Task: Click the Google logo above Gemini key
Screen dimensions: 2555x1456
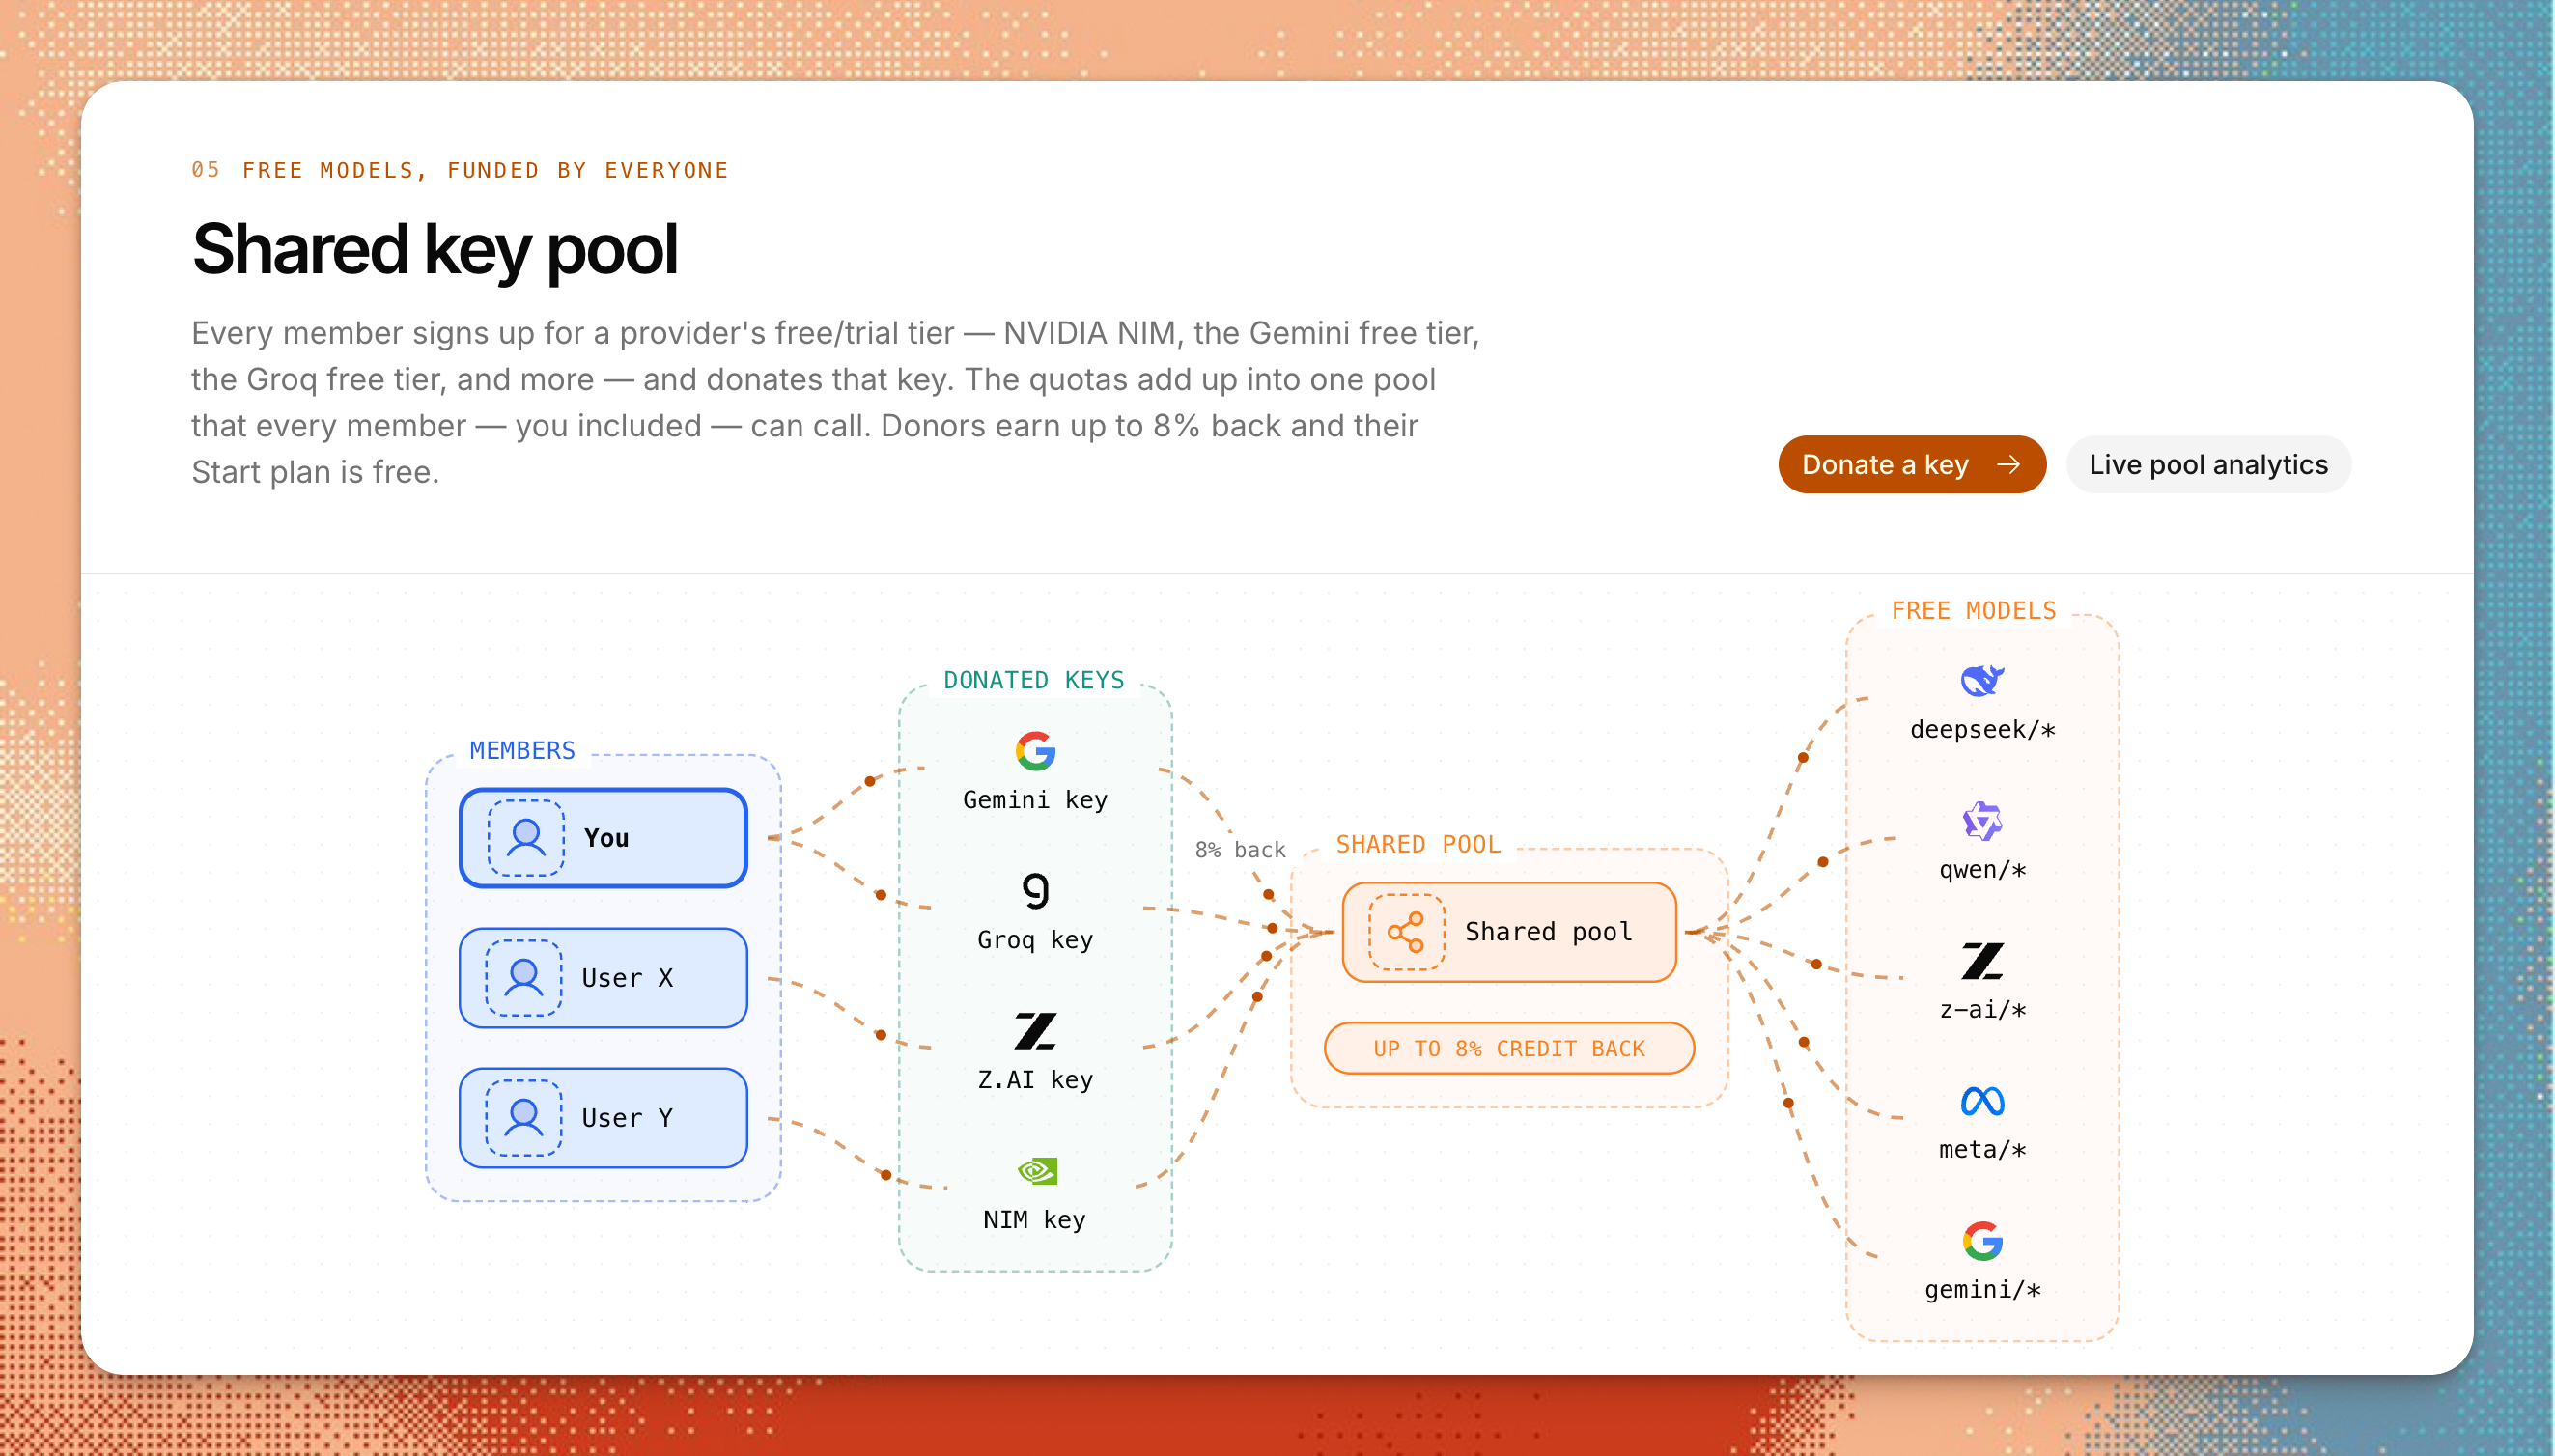Action: click(1035, 751)
